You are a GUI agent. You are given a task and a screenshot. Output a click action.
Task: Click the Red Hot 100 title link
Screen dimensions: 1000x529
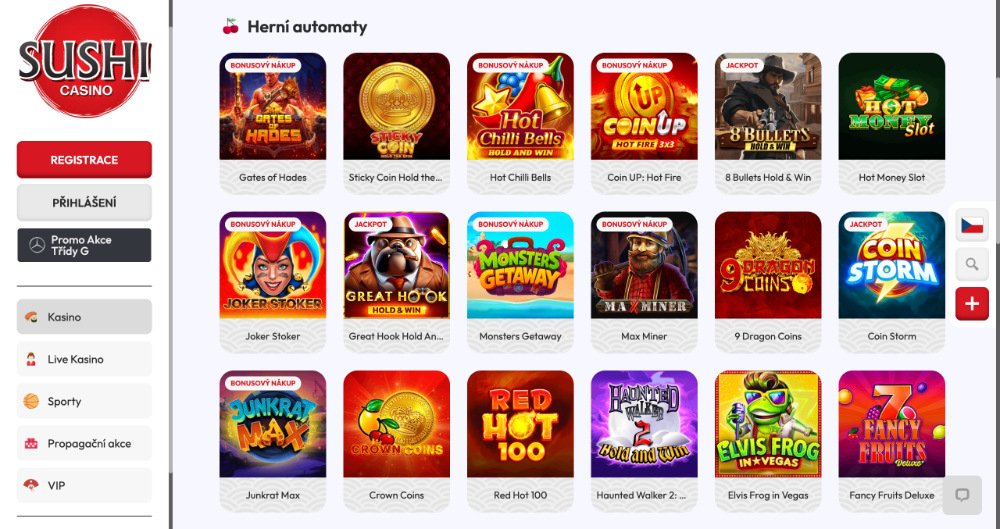(x=520, y=495)
